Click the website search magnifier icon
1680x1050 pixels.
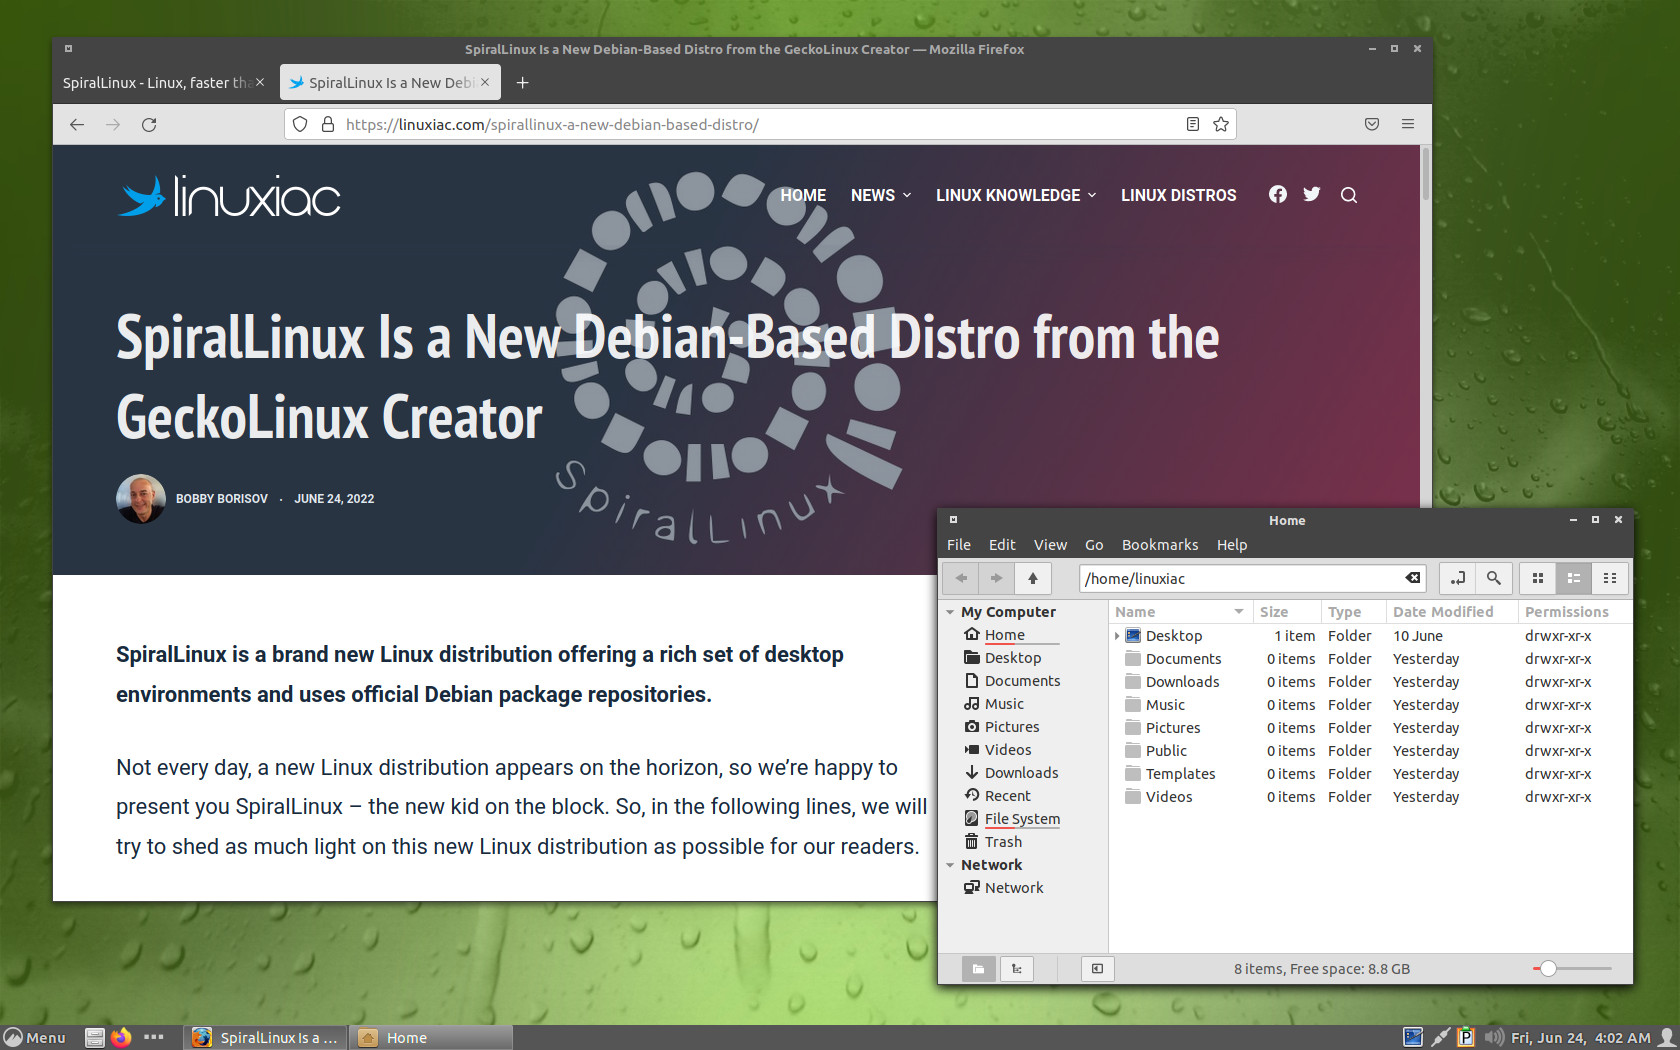point(1349,195)
